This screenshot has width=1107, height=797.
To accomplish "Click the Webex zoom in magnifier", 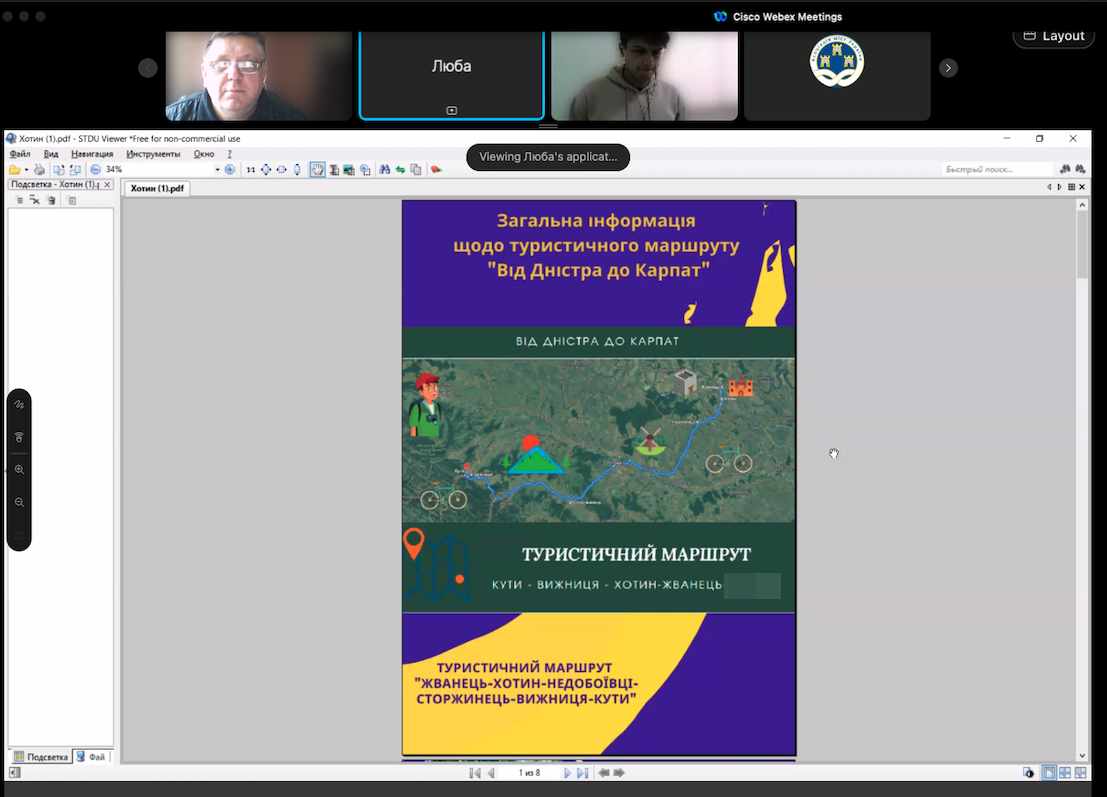I will pos(19,470).
